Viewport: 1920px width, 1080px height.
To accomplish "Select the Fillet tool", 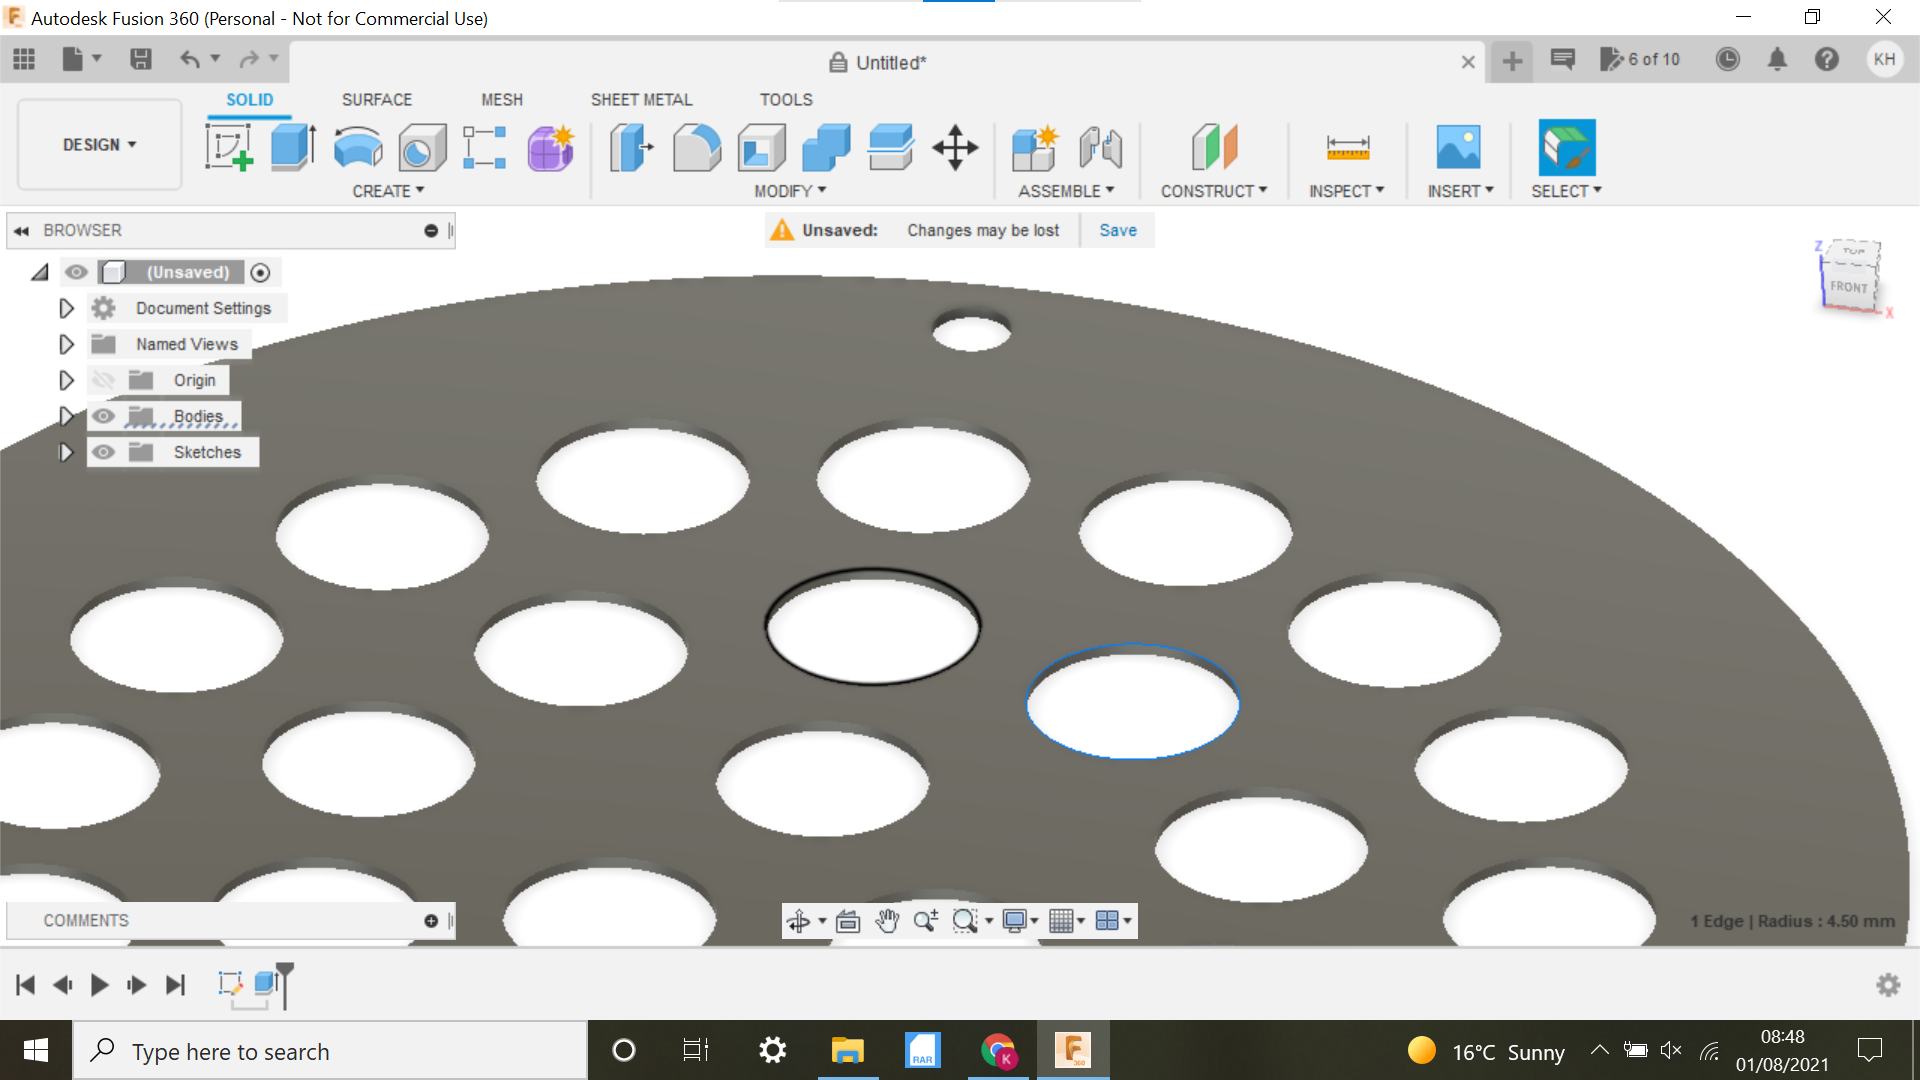I will click(696, 148).
